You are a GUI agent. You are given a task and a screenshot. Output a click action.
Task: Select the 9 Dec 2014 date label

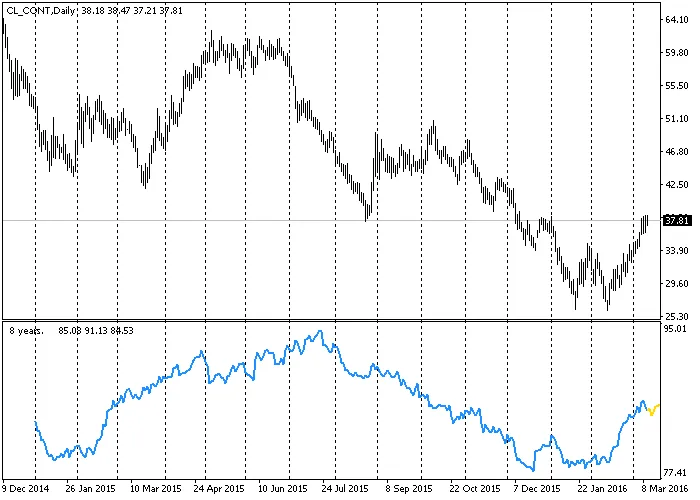25,489
